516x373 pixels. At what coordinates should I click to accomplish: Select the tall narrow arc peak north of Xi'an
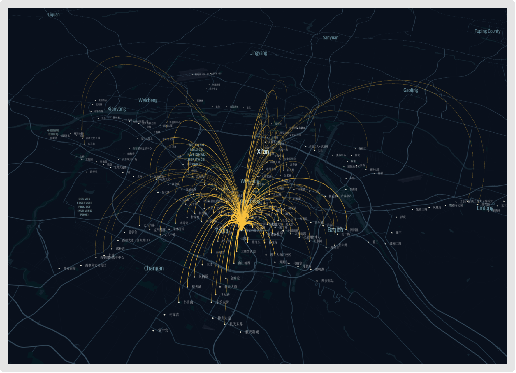click(x=273, y=91)
